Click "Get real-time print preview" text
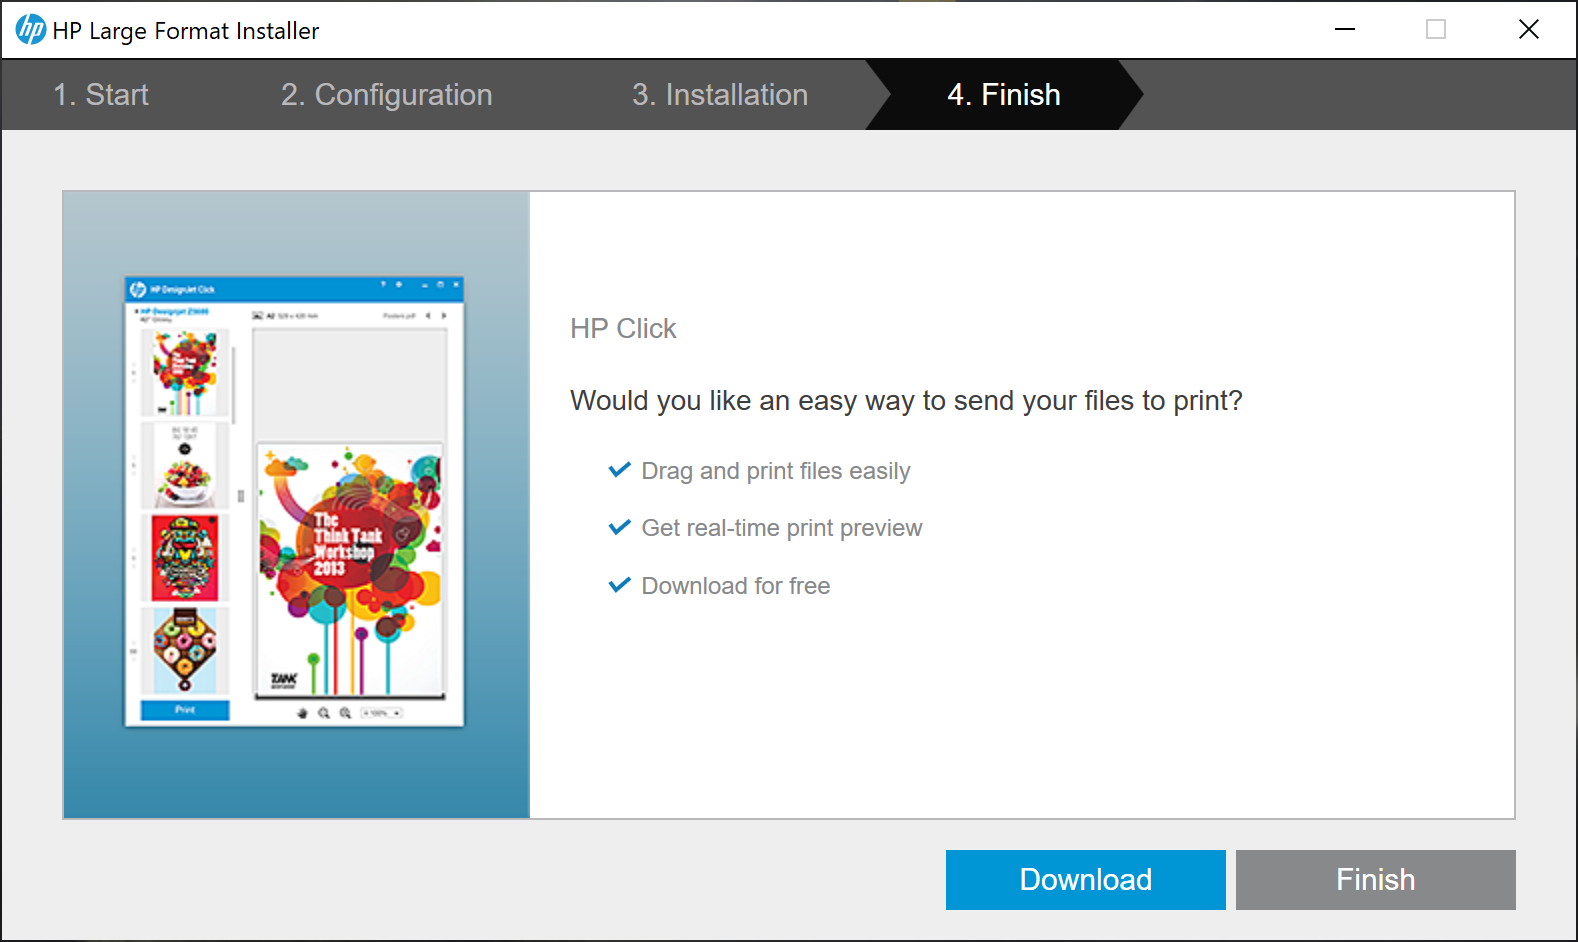The image size is (1578, 942). click(x=782, y=528)
